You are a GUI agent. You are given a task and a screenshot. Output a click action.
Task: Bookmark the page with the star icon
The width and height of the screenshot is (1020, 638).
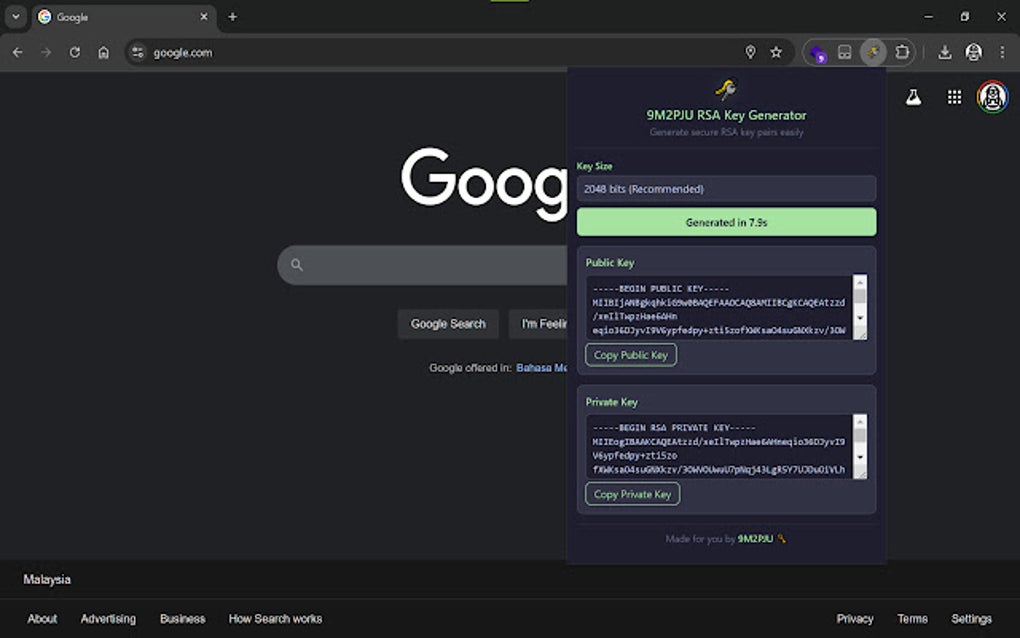777,51
